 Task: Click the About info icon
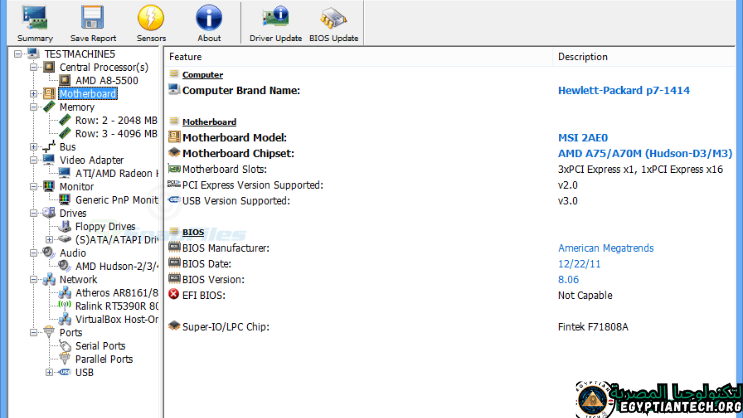click(x=209, y=22)
